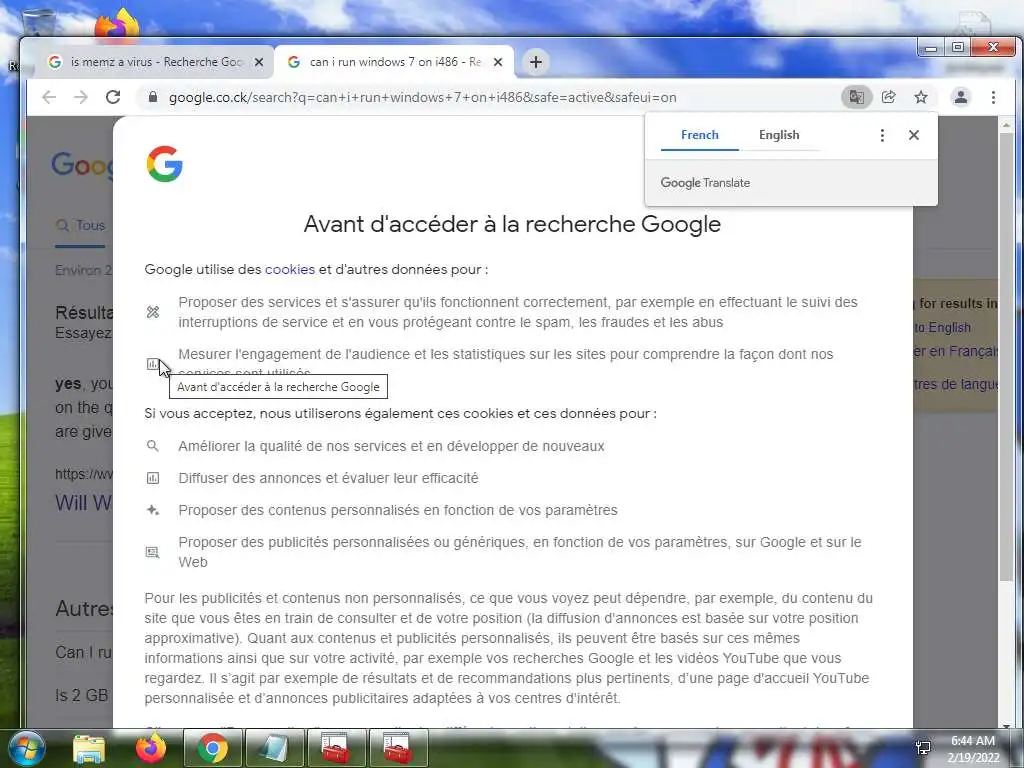The height and width of the screenshot is (768, 1024).
Task: Open the Chrome profile avatar
Action: 961,97
